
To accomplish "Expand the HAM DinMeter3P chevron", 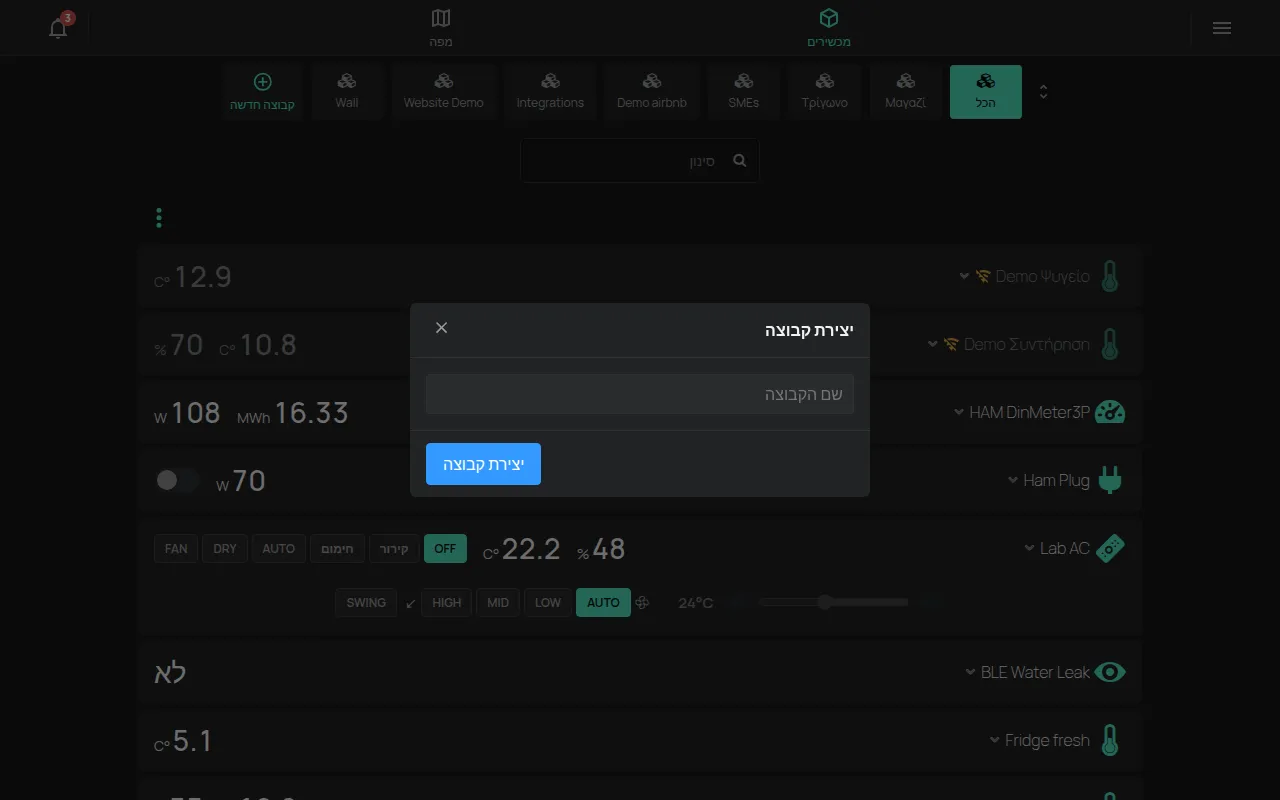I will coord(958,412).
